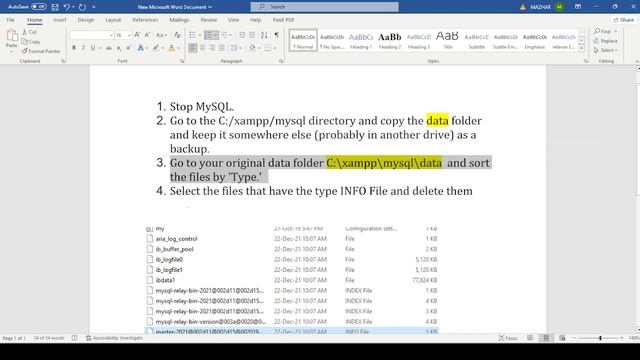Open the document title dropdown
This screenshot has height=360, width=640.
[x=210, y=7]
